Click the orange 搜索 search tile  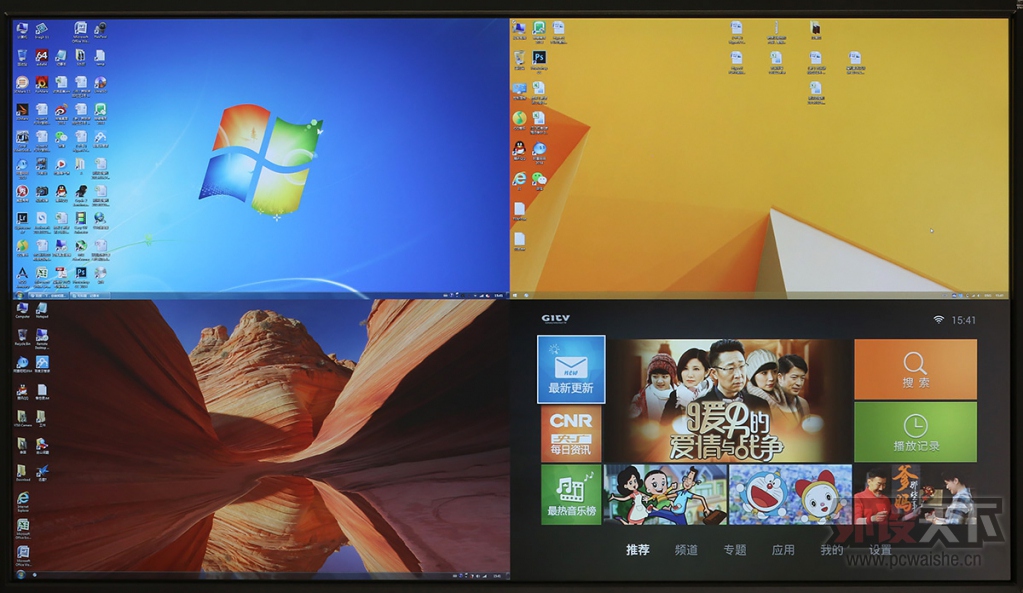tap(915, 369)
